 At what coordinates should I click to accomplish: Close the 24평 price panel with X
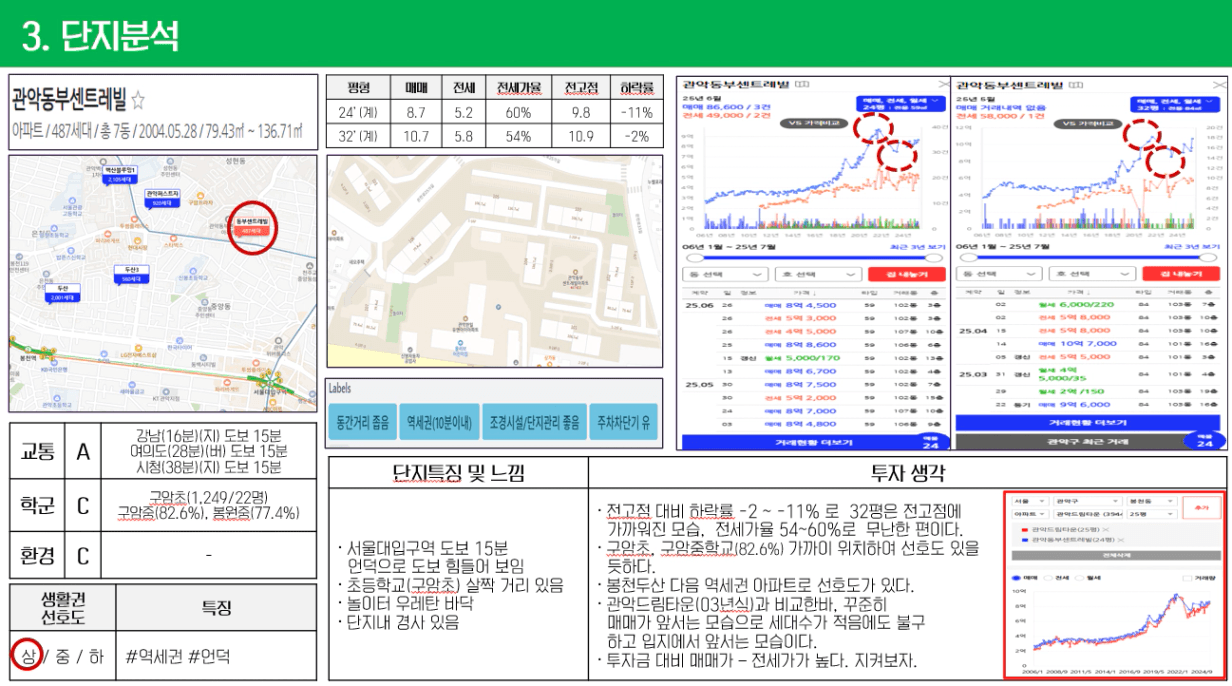coord(944,84)
